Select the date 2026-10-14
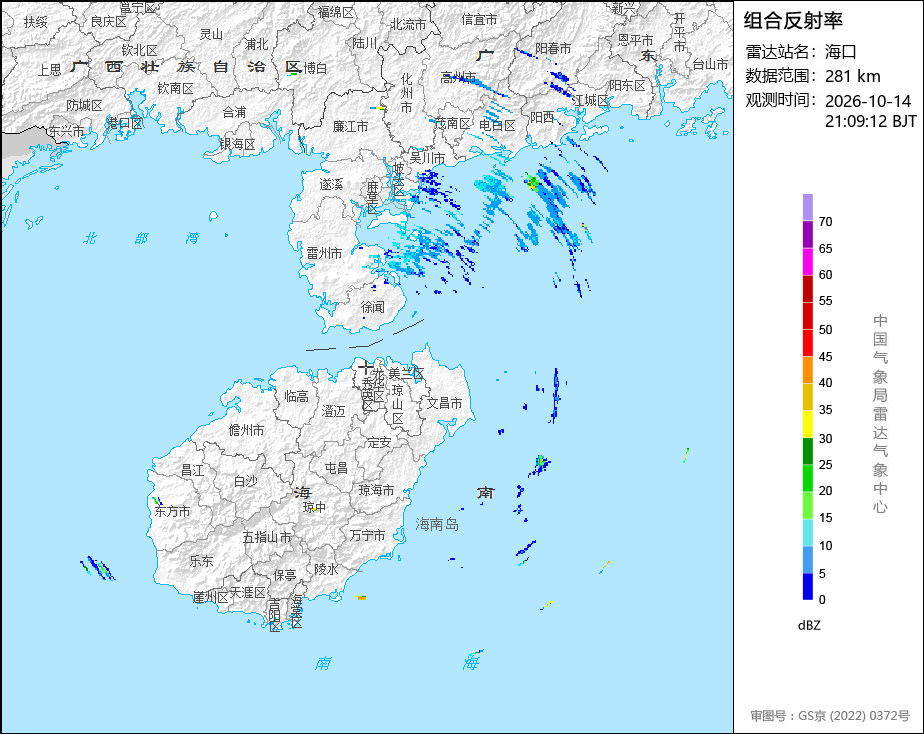The width and height of the screenshot is (924, 734). (x=868, y=101)
